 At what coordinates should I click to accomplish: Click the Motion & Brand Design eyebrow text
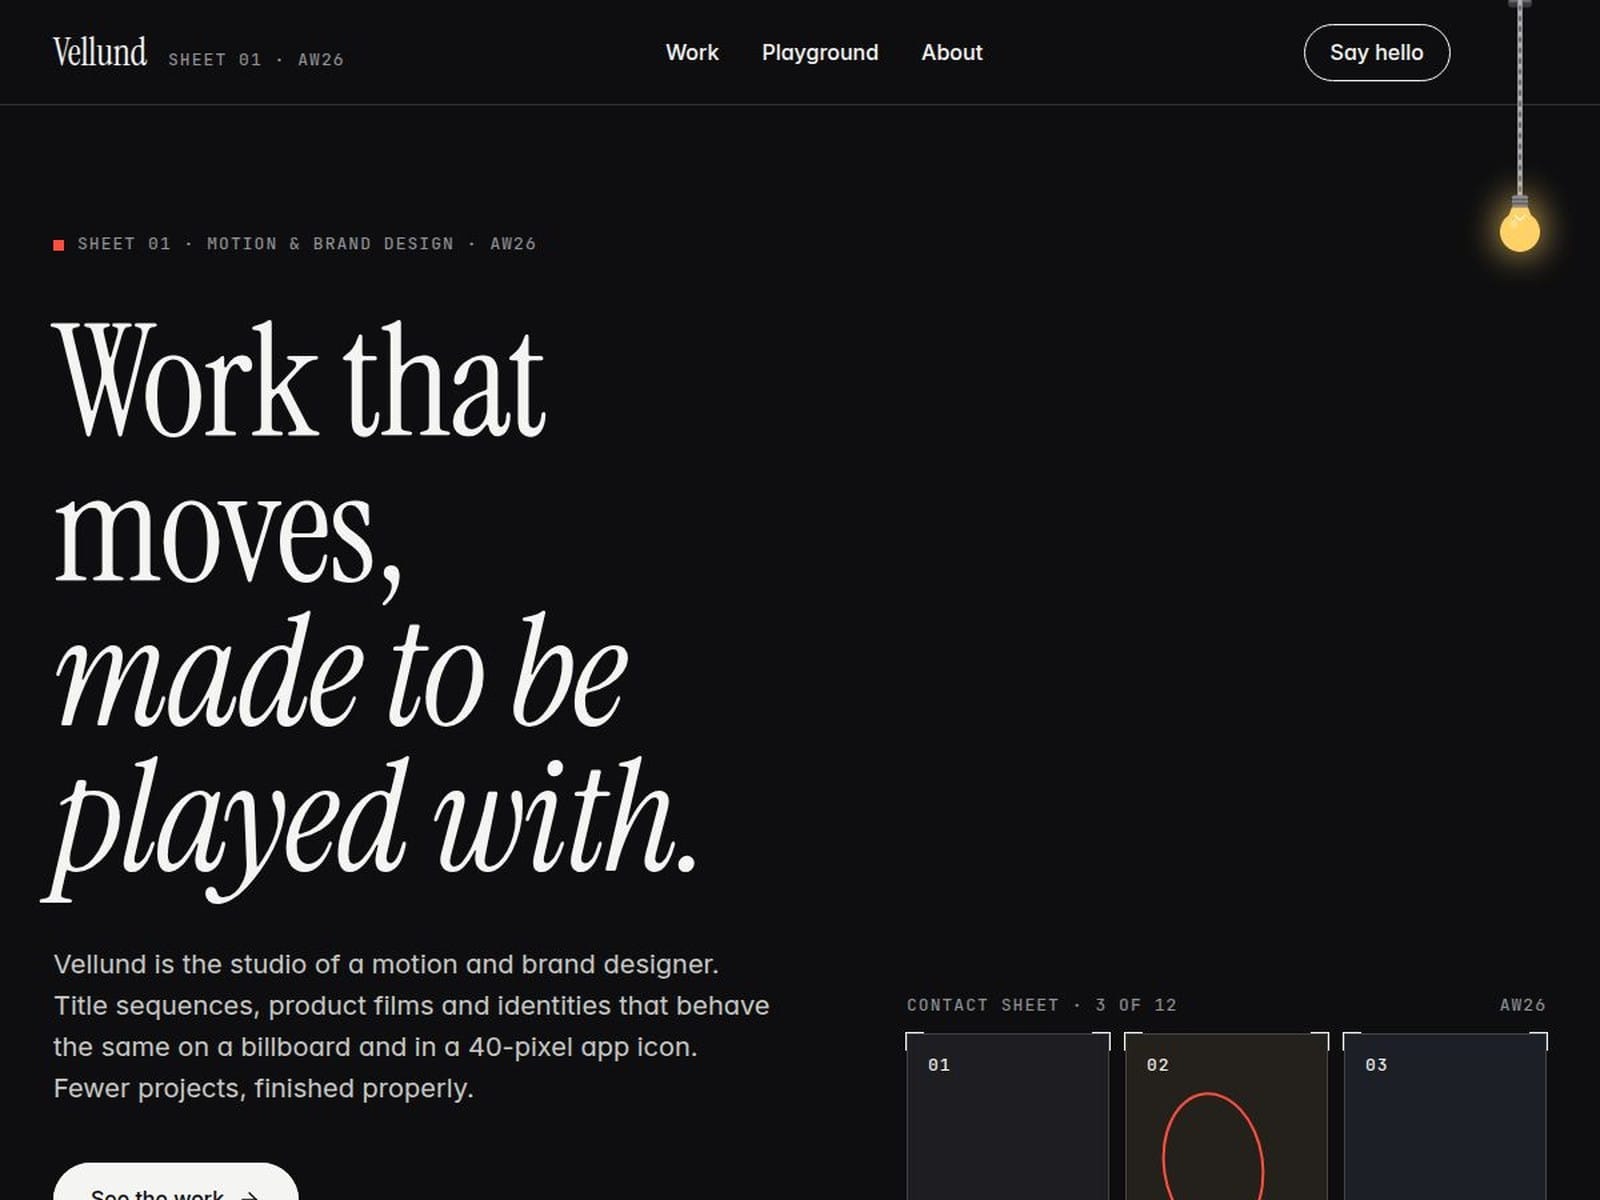pyautogui.click(x=330, y=244)
